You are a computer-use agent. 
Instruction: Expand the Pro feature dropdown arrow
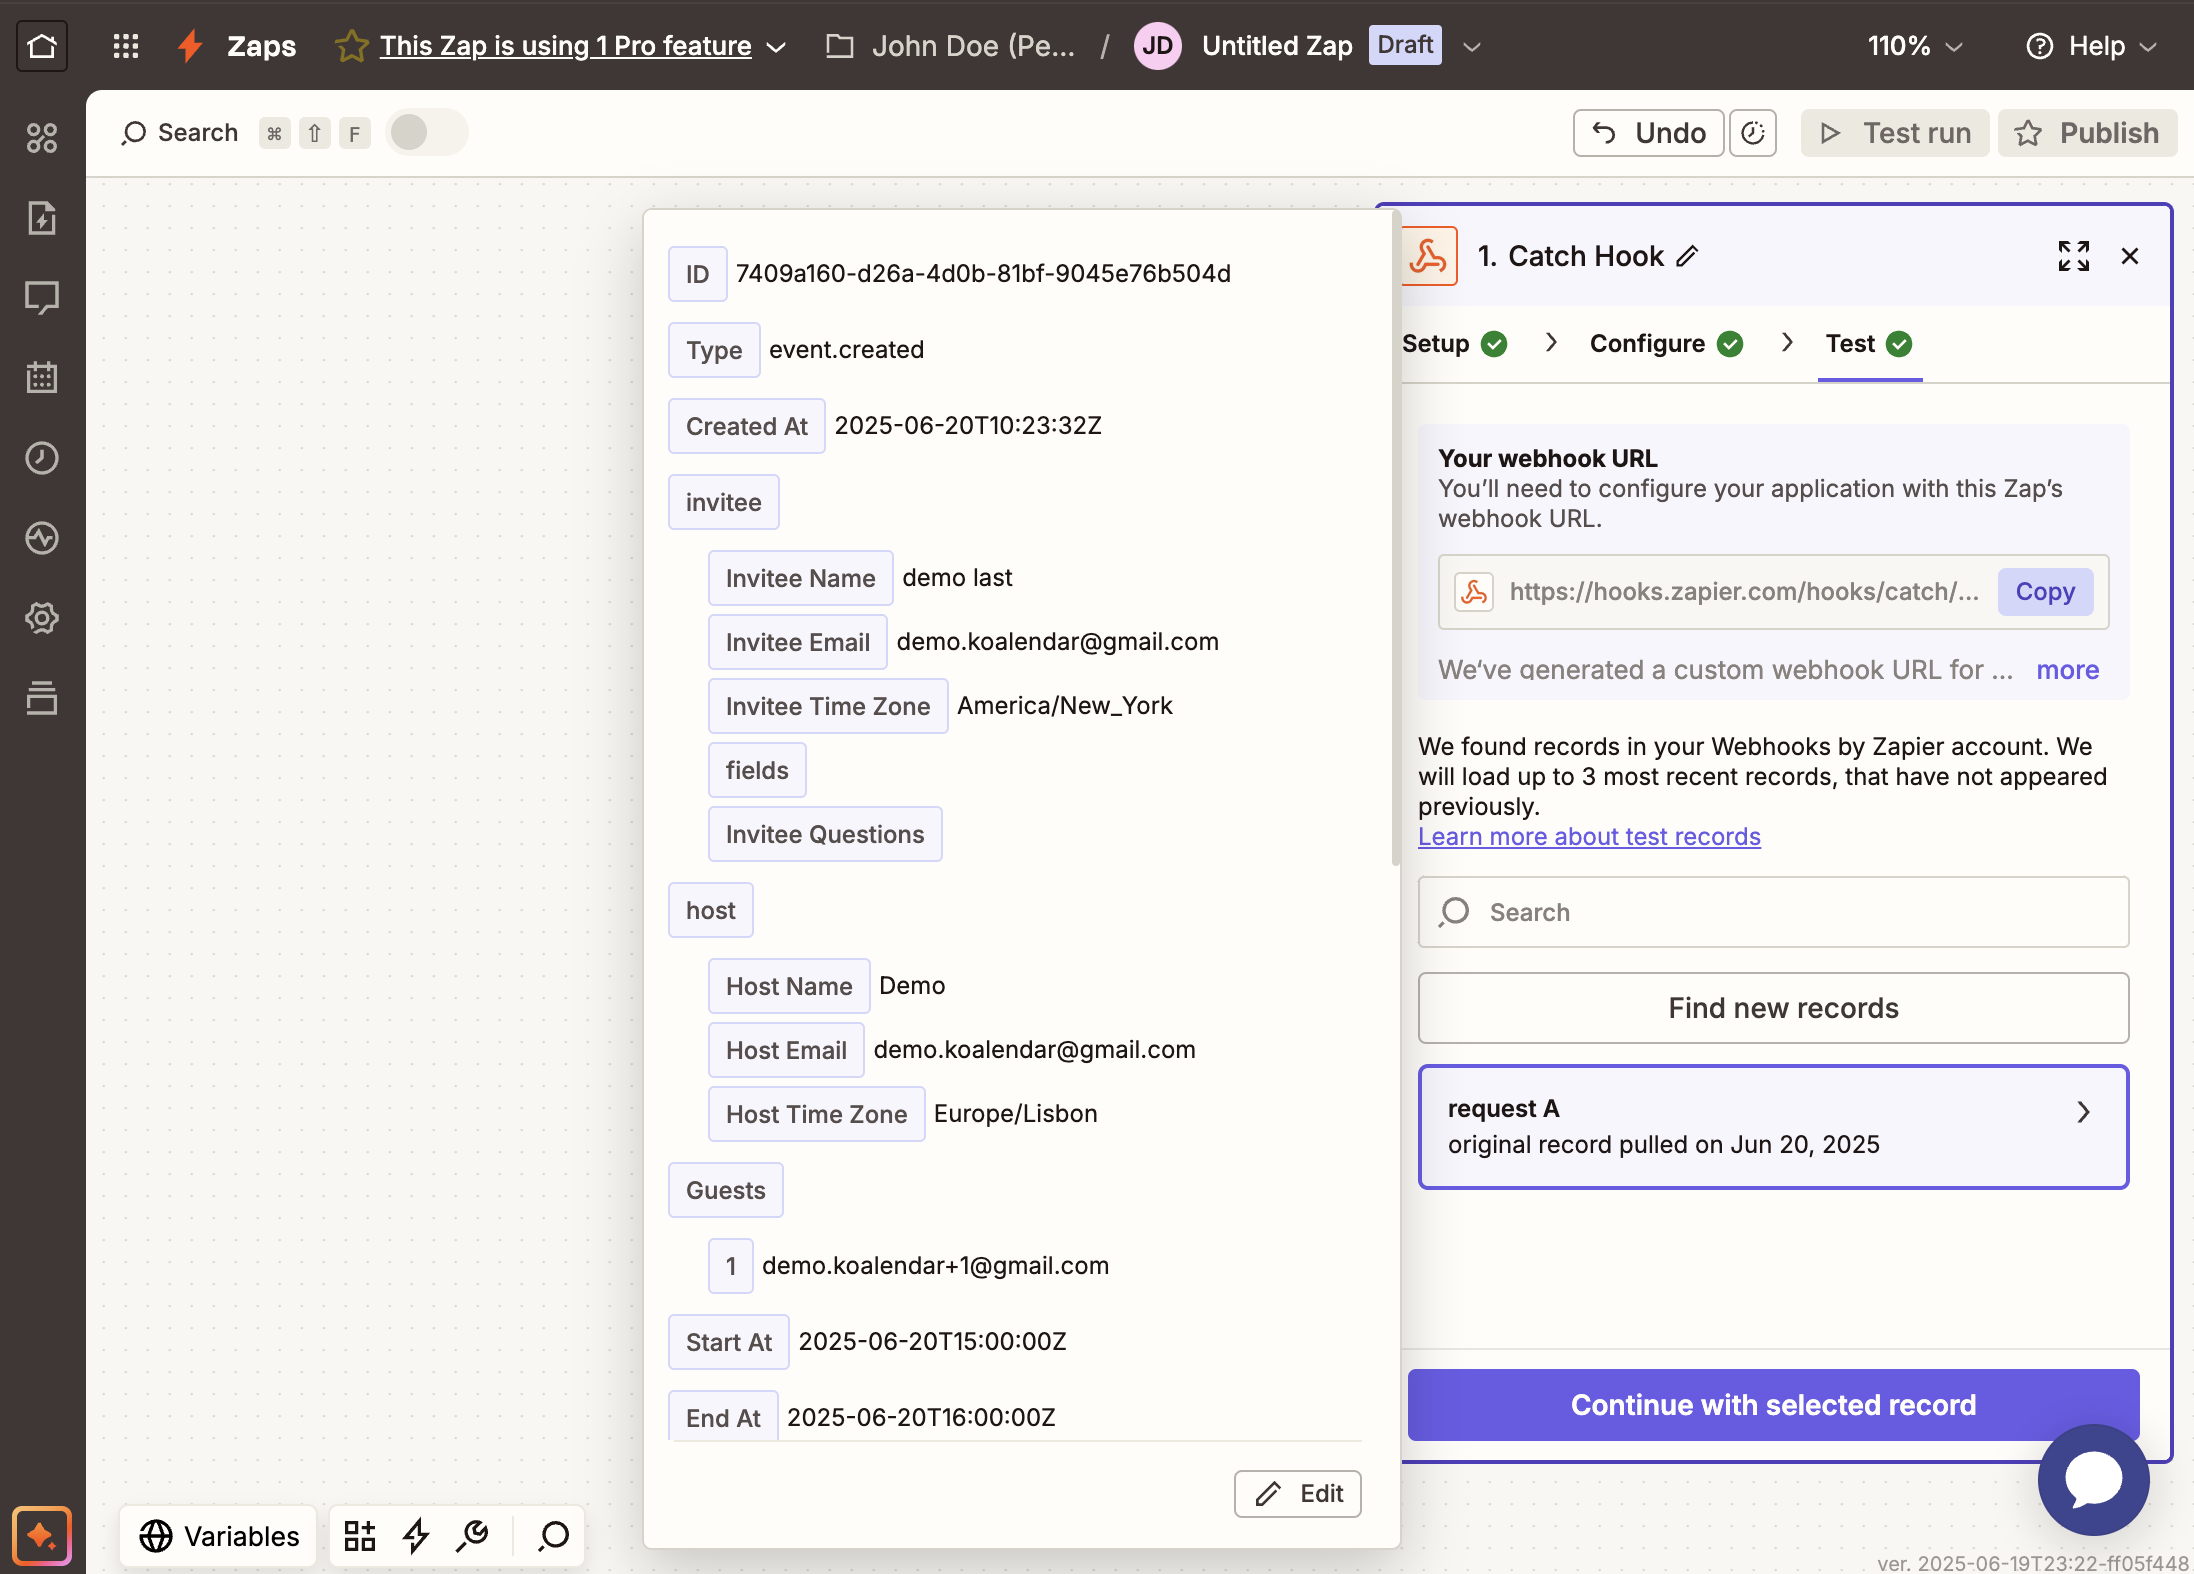click(x=776, y=47)
